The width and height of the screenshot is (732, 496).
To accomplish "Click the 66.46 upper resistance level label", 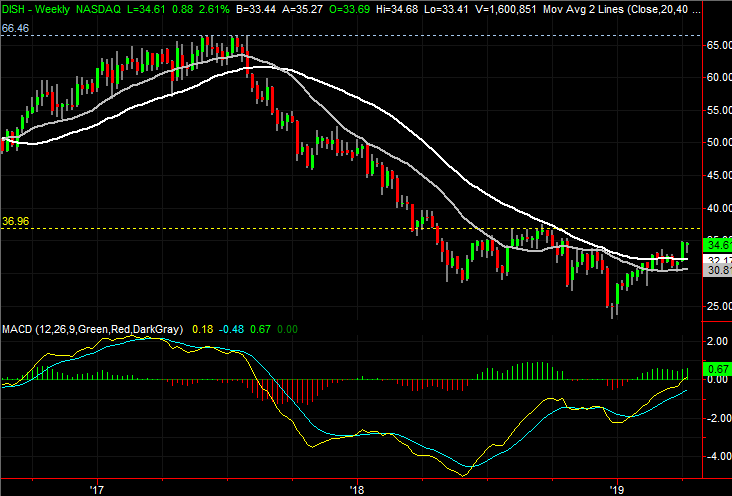I will pos(13,31).
